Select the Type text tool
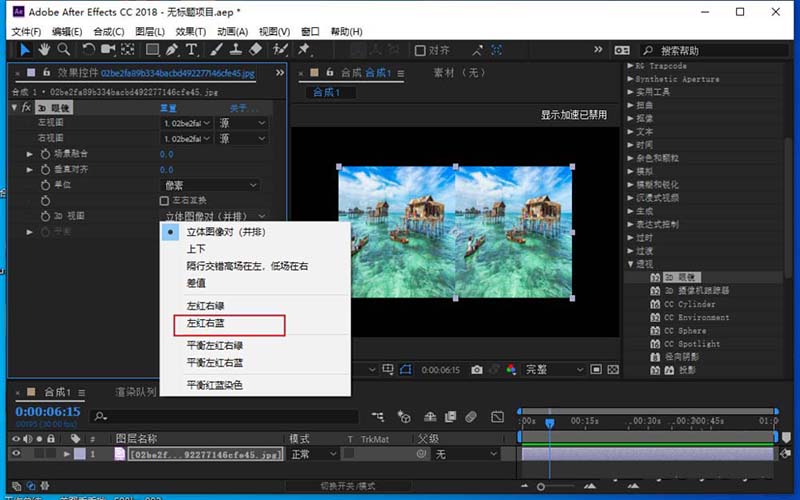Screen dimensions: 800x500 pos(191,49)
